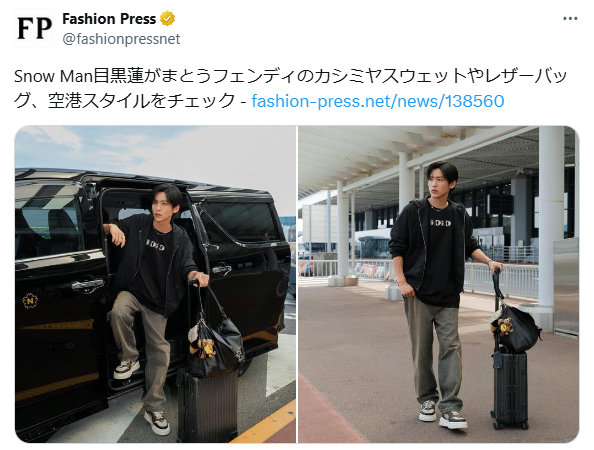The image size is (594, 450).
Task: Open the left photo with black van
Action: tap(155, 284)
